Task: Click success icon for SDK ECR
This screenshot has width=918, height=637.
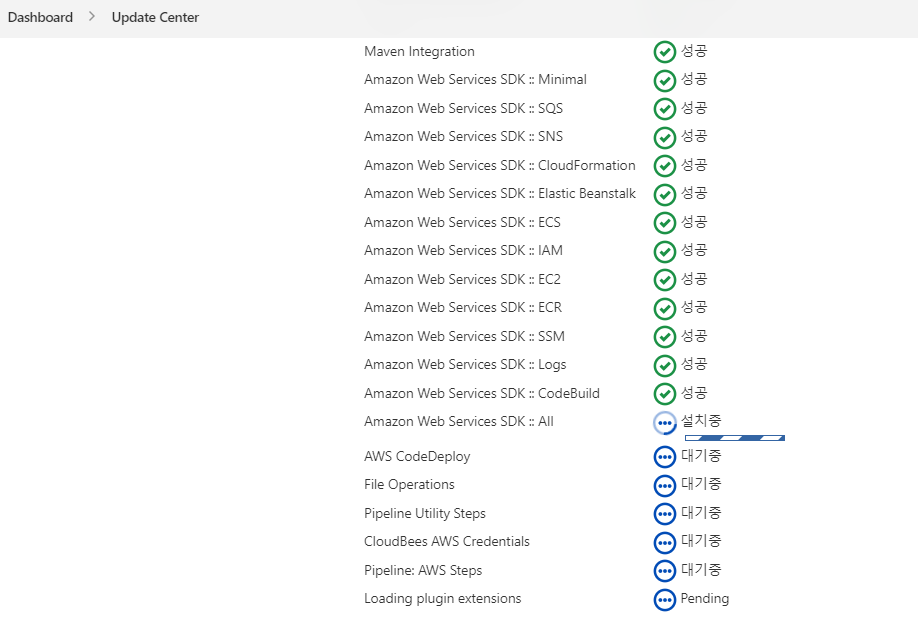Action: (x=664, y=308)
